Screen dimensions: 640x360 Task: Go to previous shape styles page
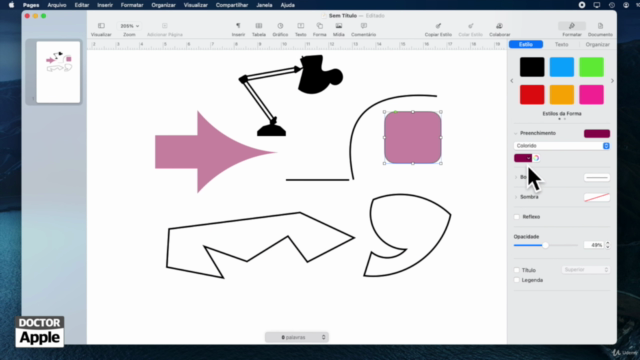click(512, 81)
